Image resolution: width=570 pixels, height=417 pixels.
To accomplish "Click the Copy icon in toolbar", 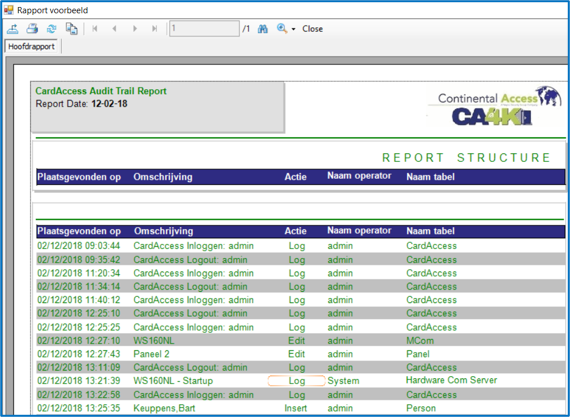I will click(71, 28).
